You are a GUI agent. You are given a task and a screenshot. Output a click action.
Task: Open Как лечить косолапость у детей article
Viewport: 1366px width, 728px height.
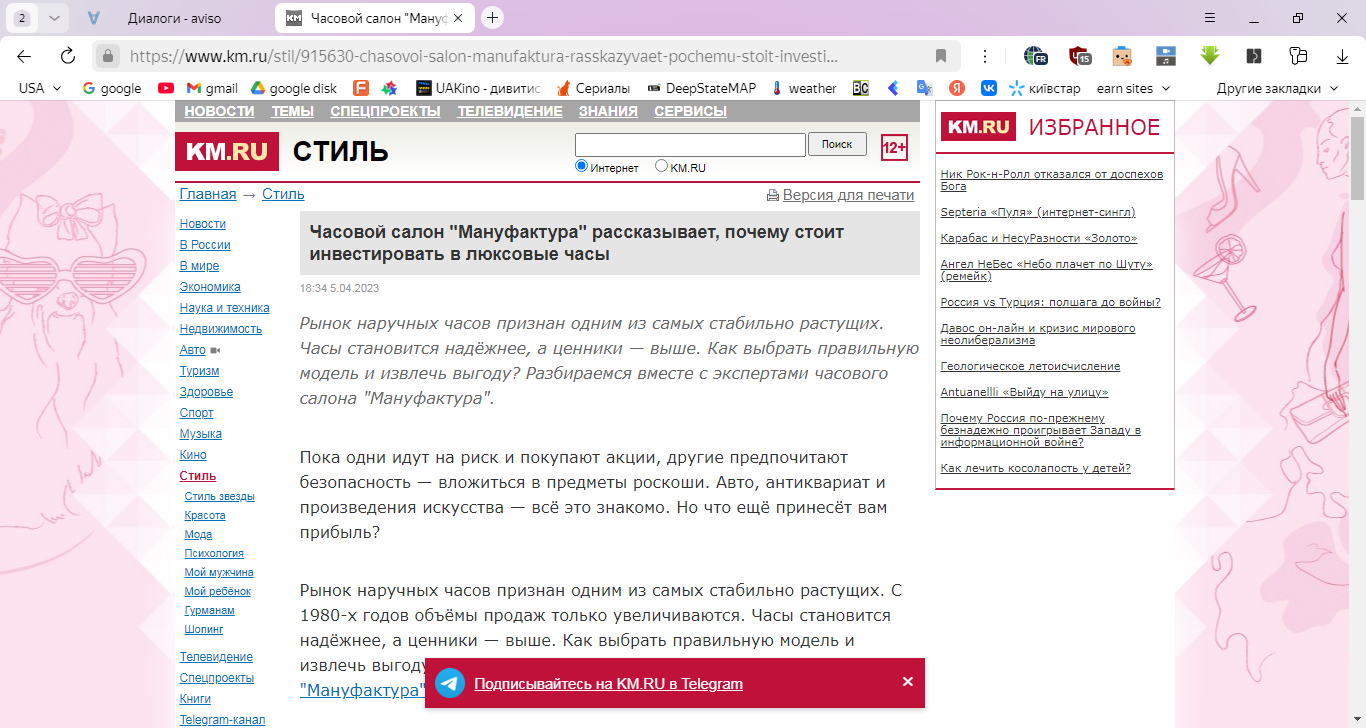(1036, 468)
